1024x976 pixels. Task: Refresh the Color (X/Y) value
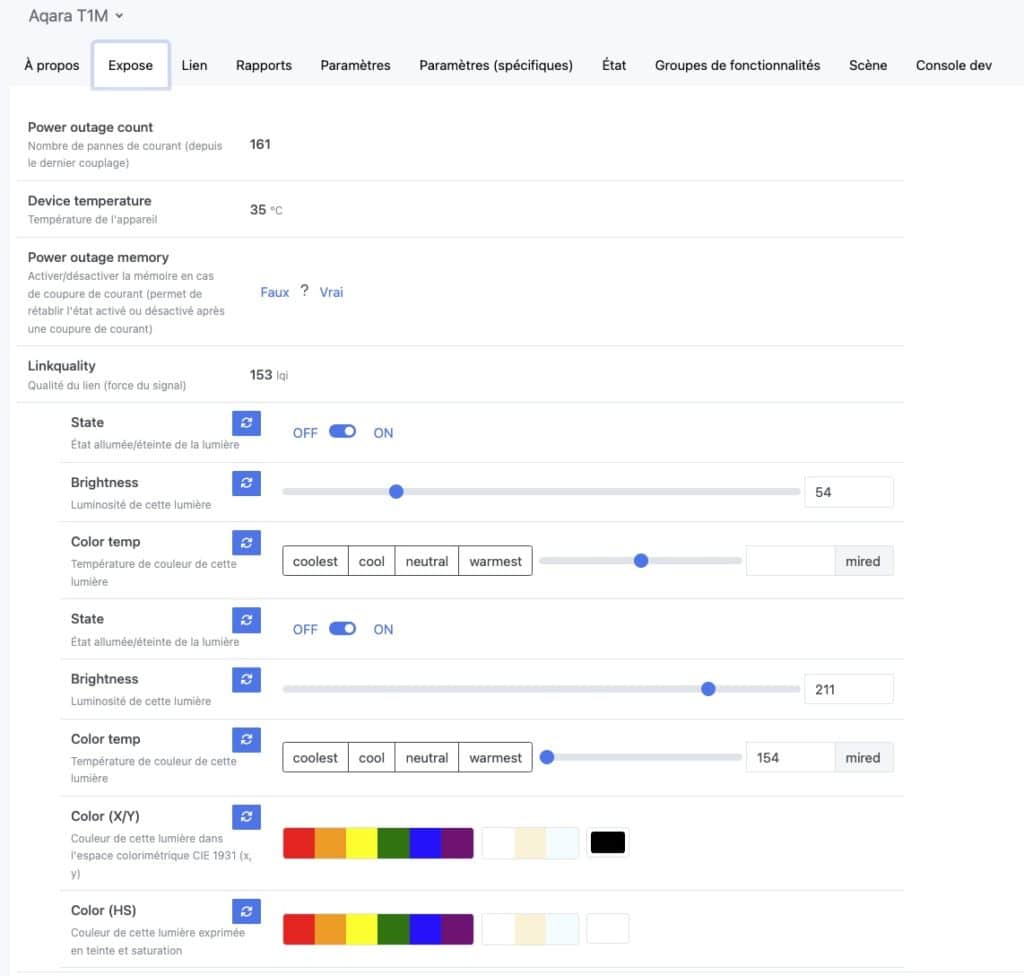point(246,817)
